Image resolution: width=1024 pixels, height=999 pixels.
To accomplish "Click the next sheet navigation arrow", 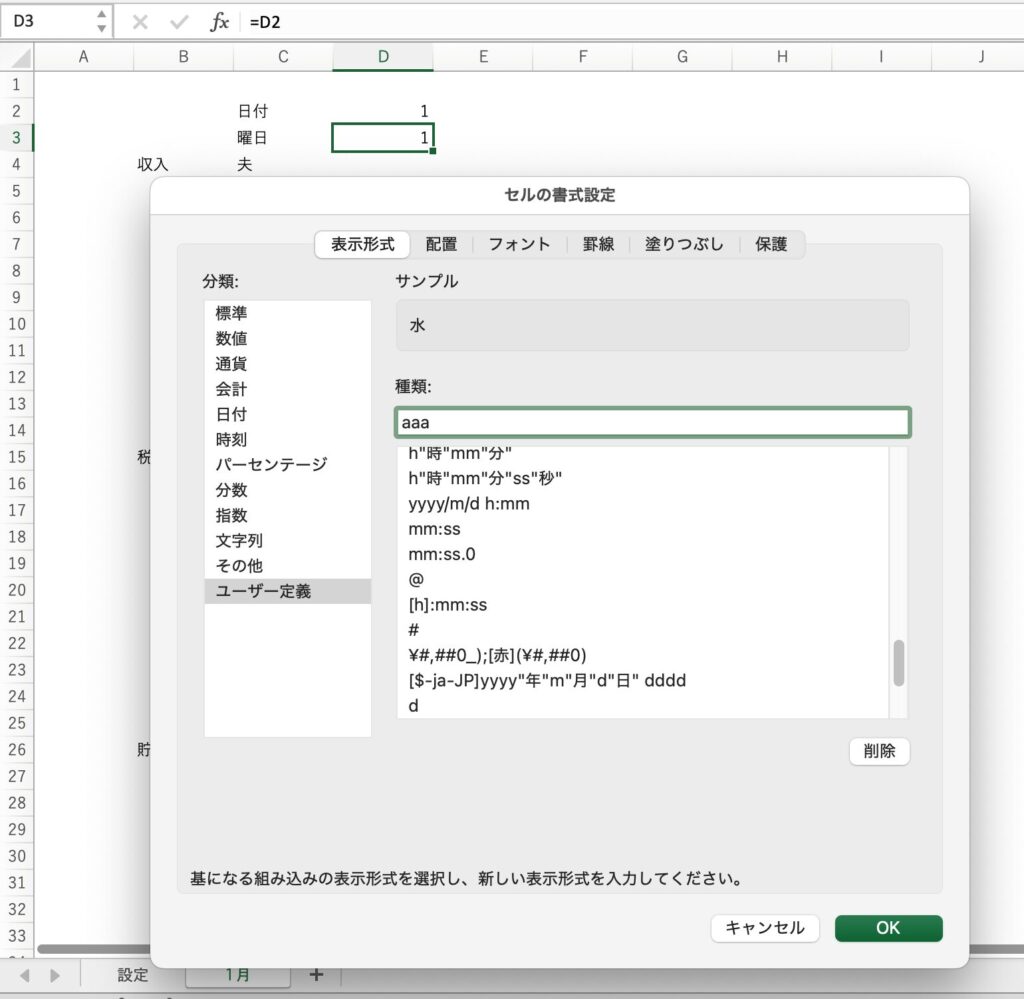I will pos(54,975).
